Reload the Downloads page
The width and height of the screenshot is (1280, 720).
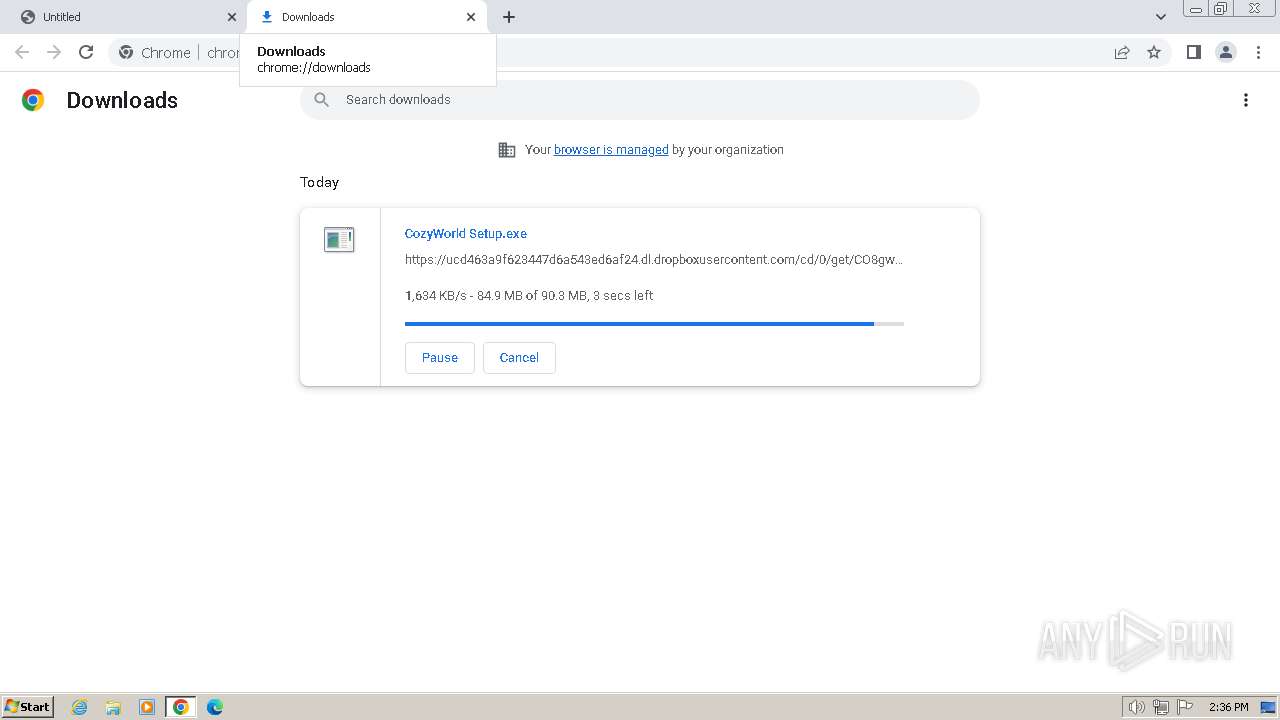click(86, 52)
